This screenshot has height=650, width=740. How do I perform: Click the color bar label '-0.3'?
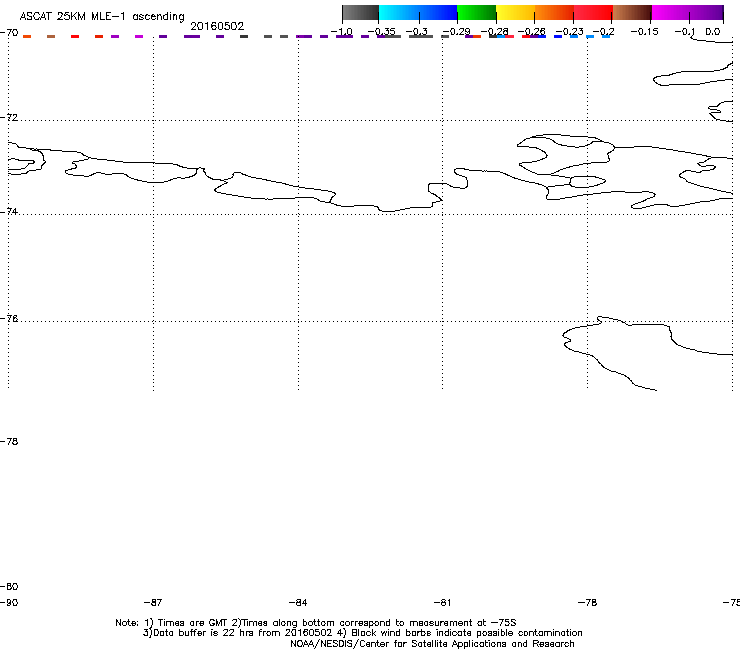tap(417, 32)
